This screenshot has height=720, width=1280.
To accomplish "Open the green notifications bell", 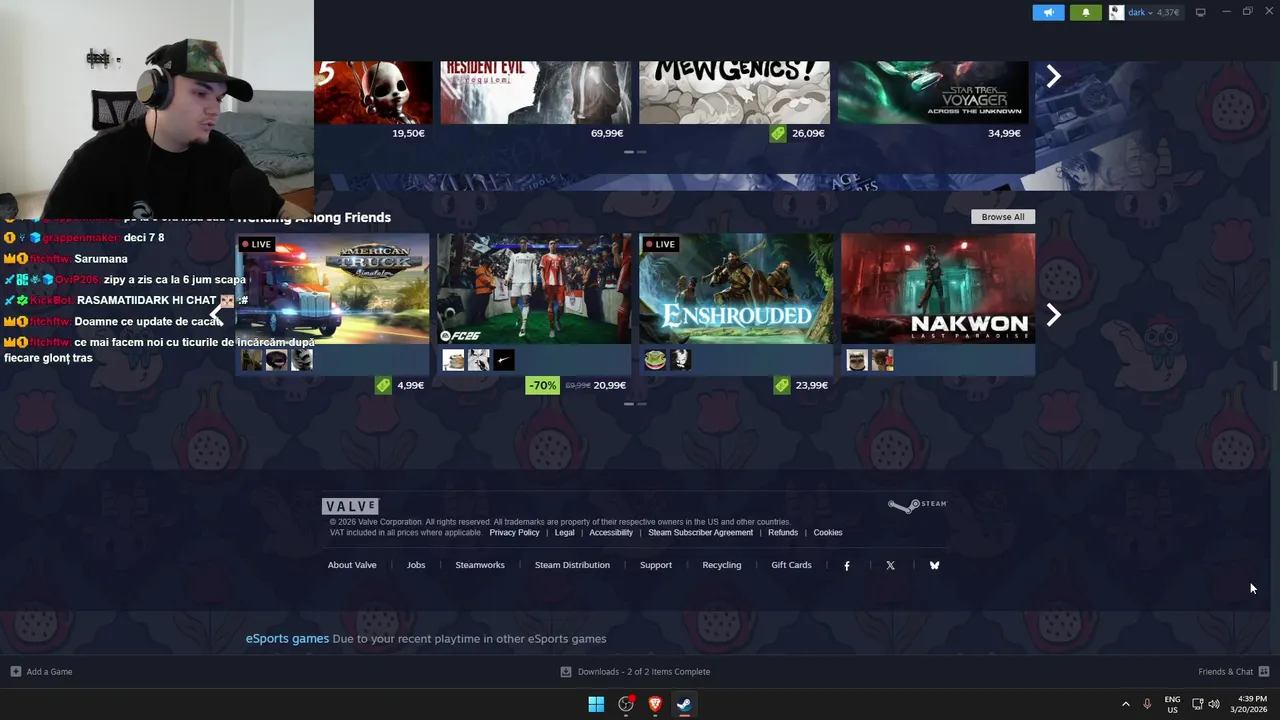I will 1086,12.
